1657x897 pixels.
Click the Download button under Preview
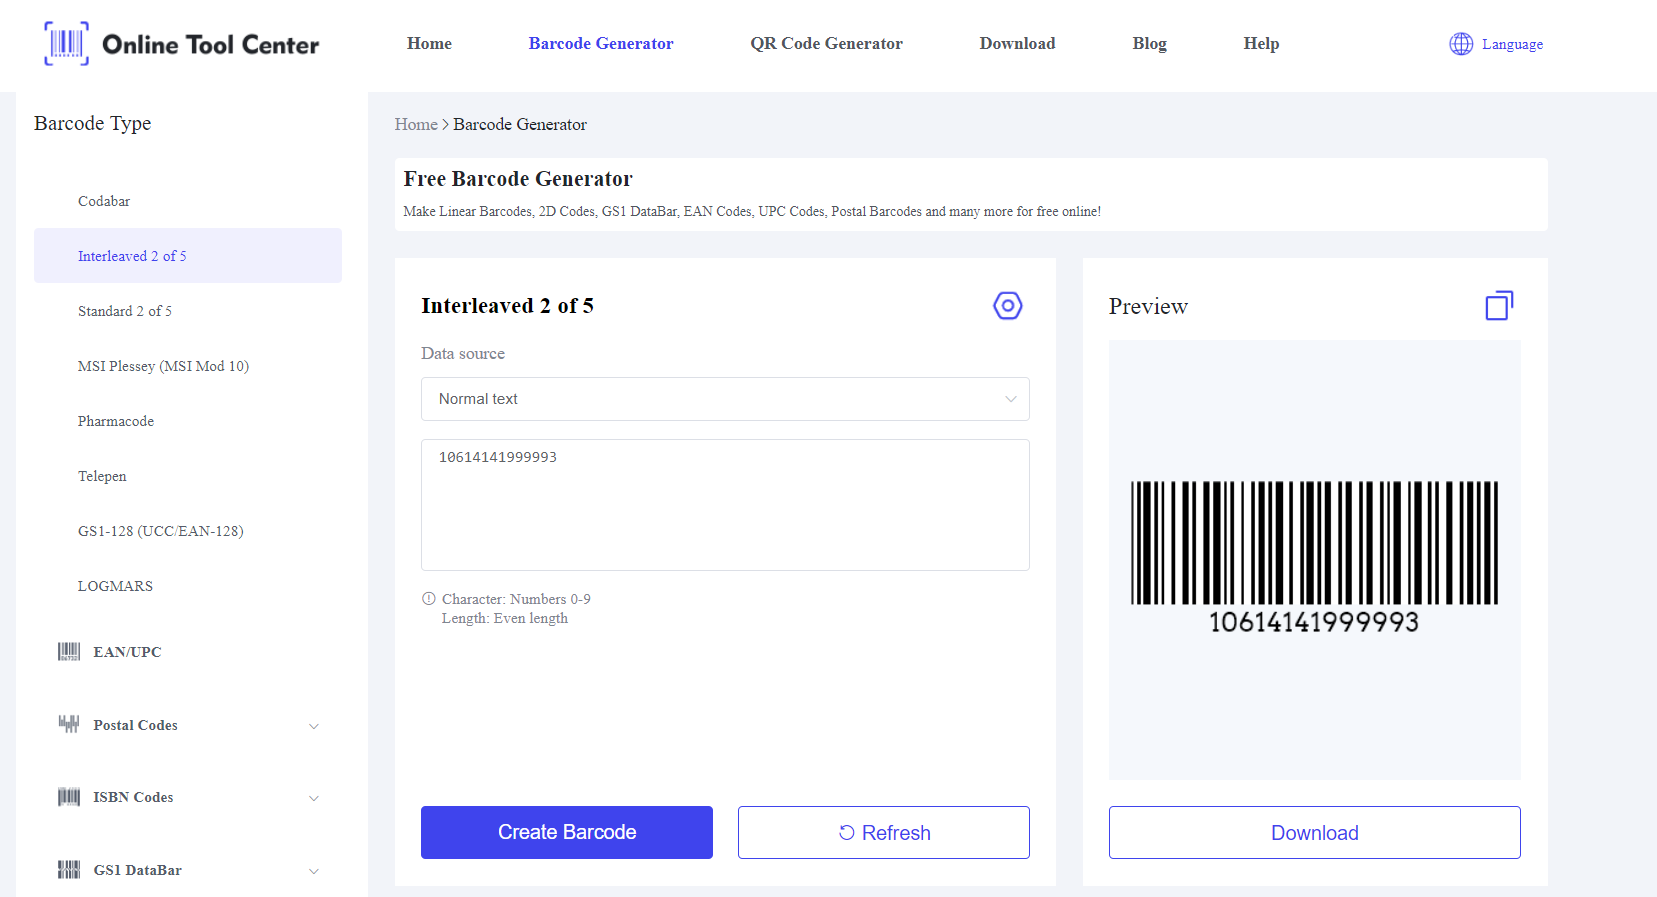(x=1314, y=832)
